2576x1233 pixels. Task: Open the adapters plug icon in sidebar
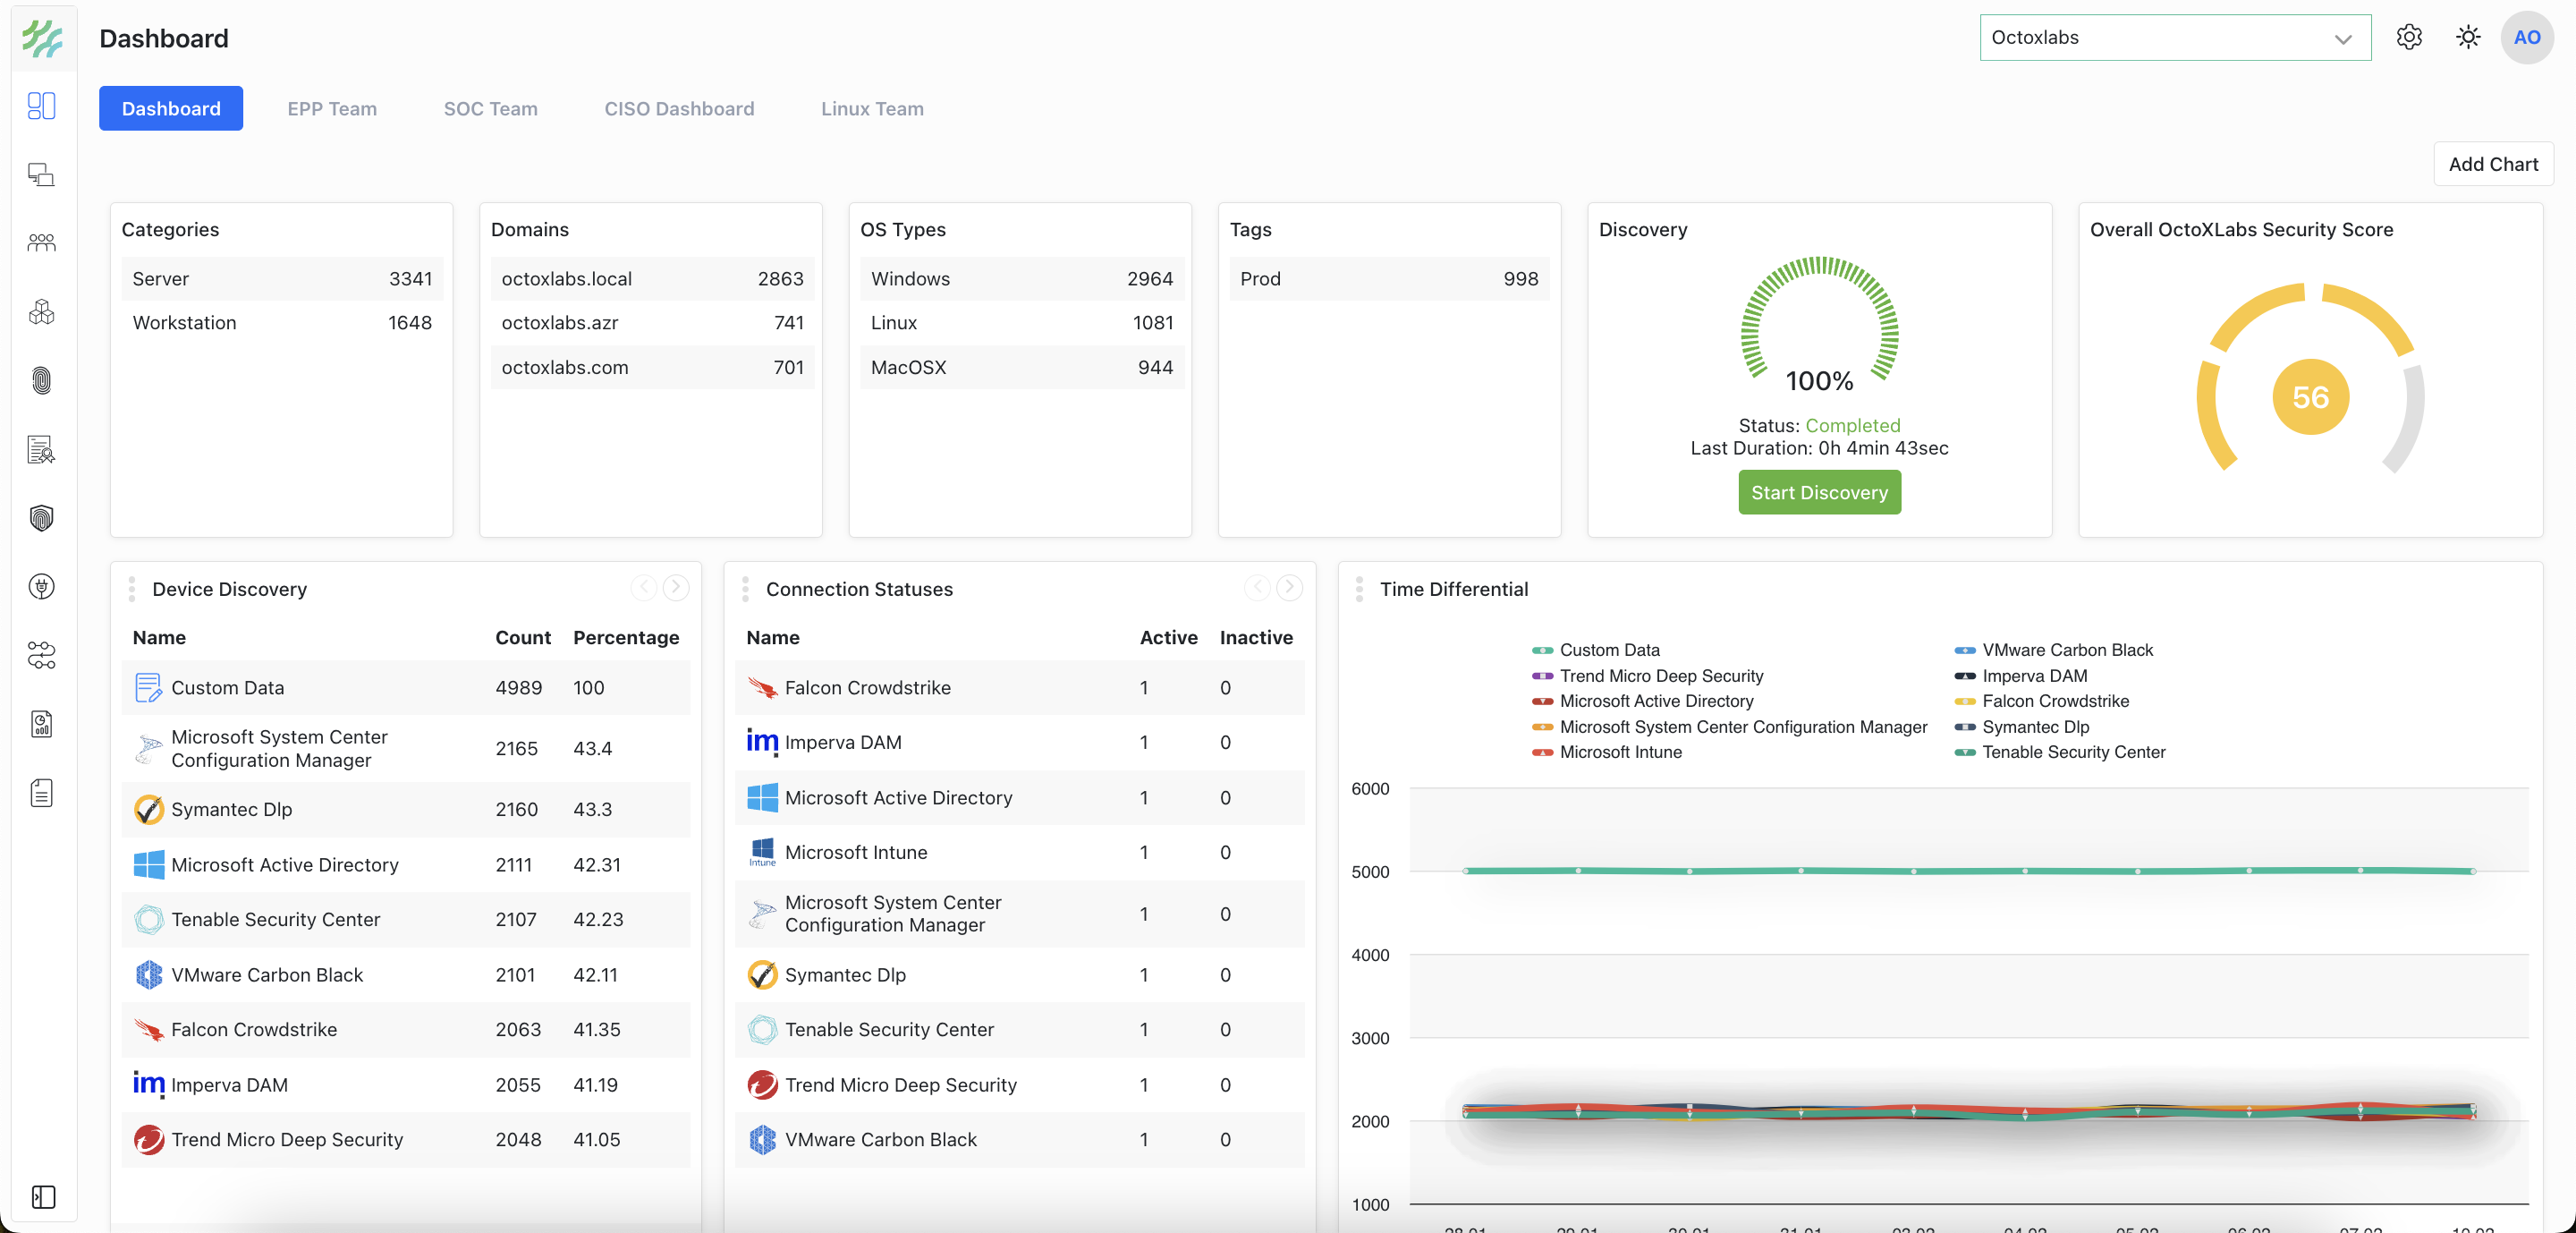pos(41,586)
